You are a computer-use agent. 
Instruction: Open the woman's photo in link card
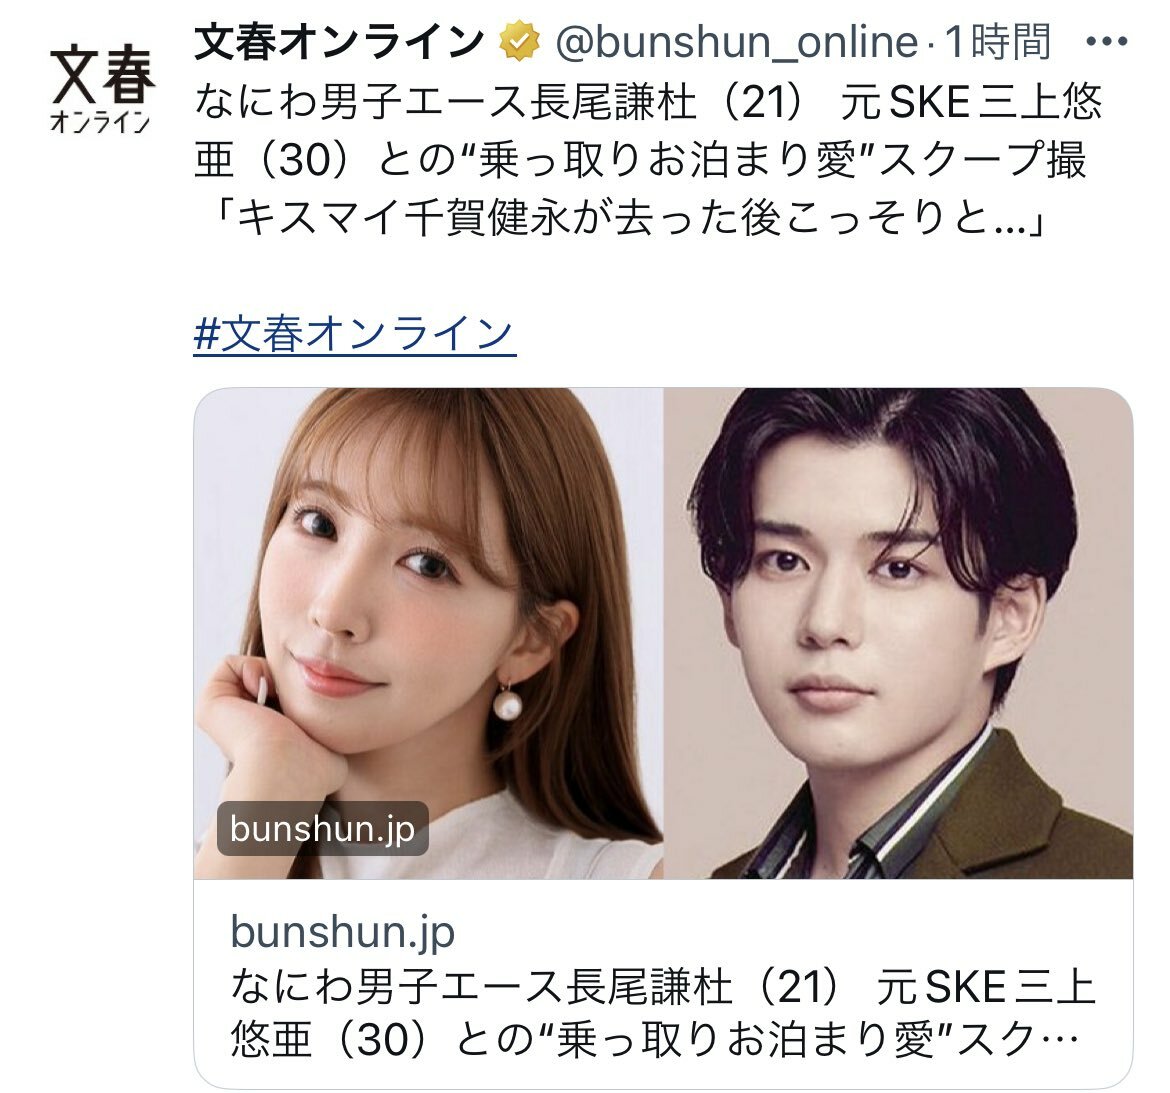(428, 633)
